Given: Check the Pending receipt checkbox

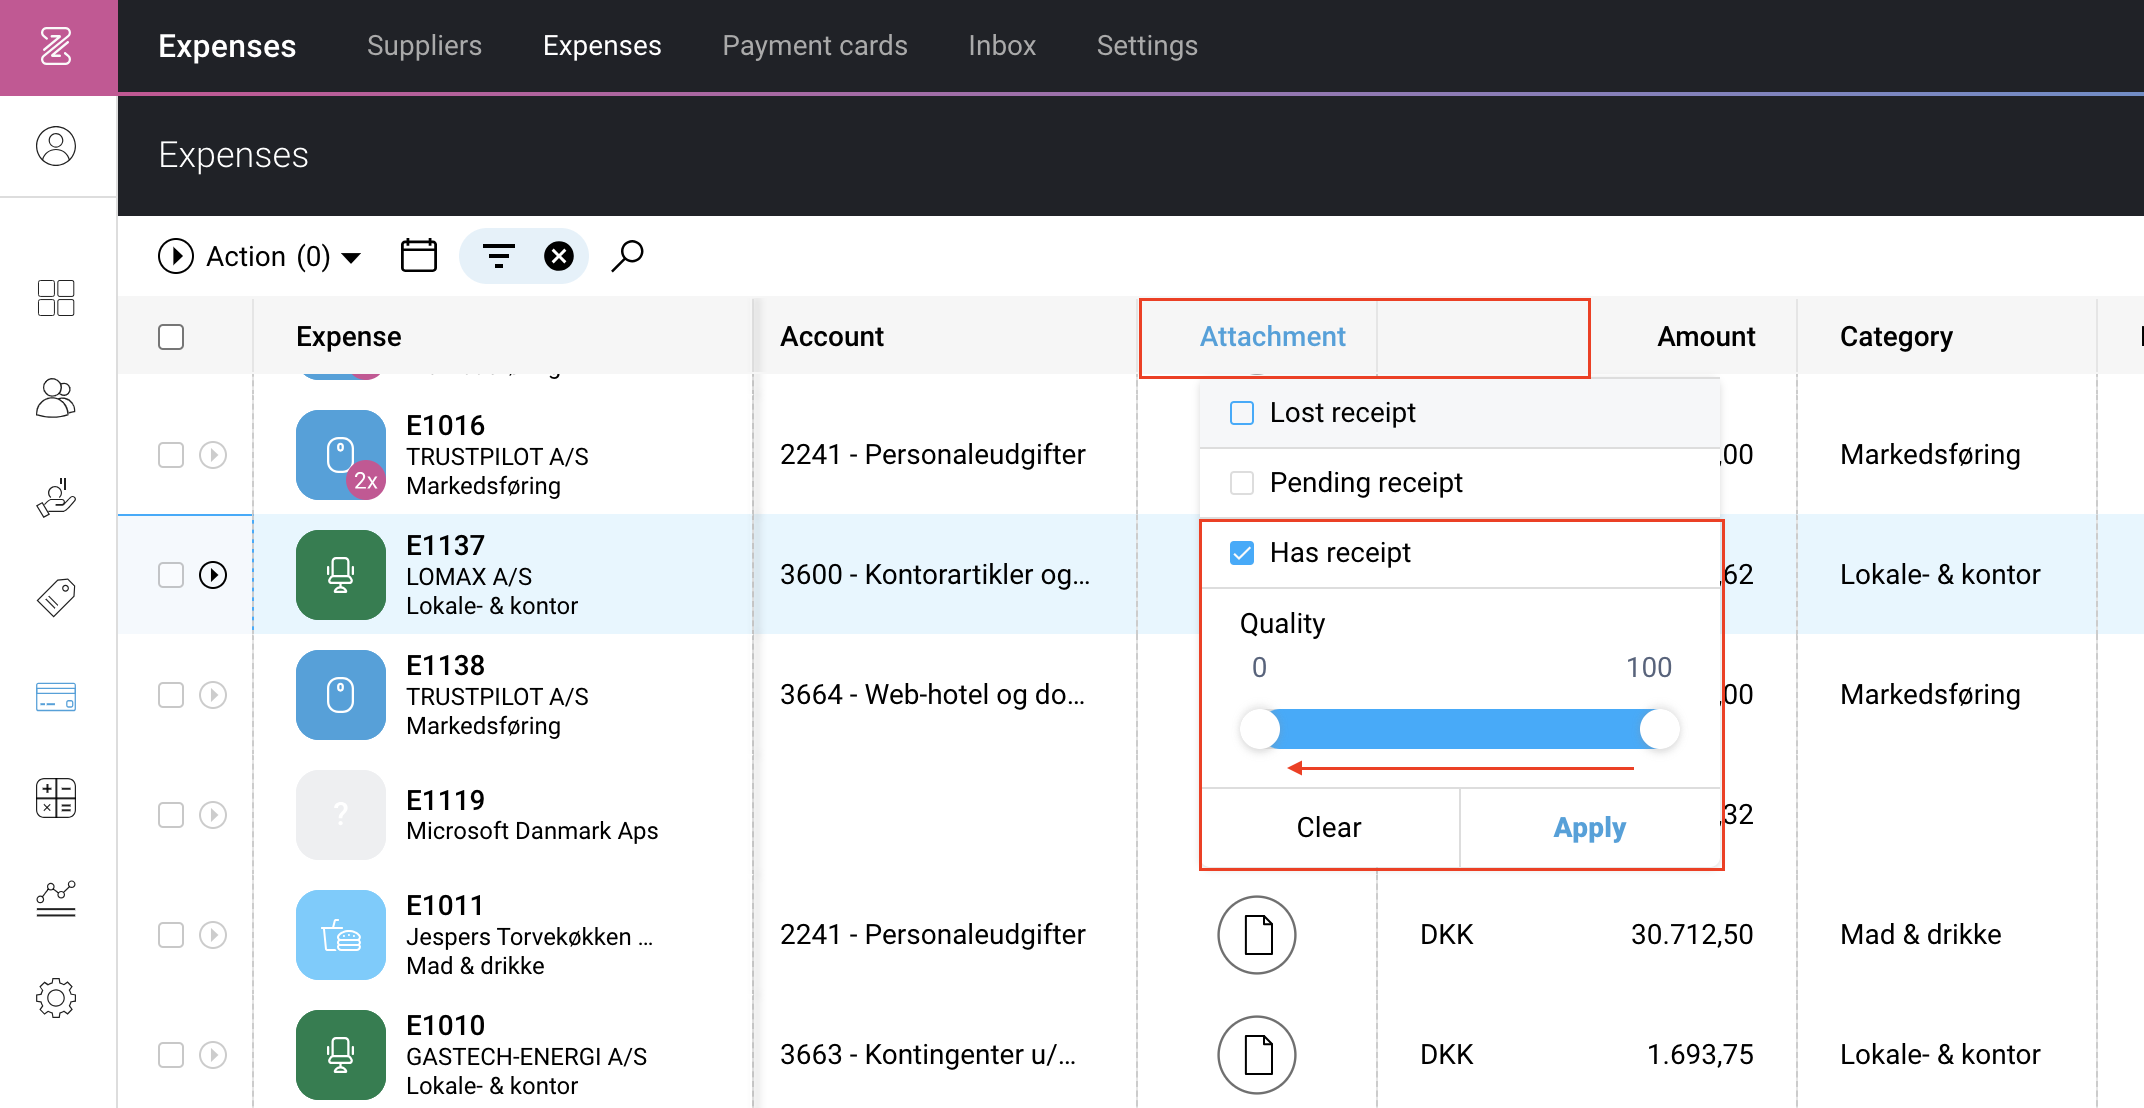Looking at the screenshot, I should click(x=1242, y=483).
